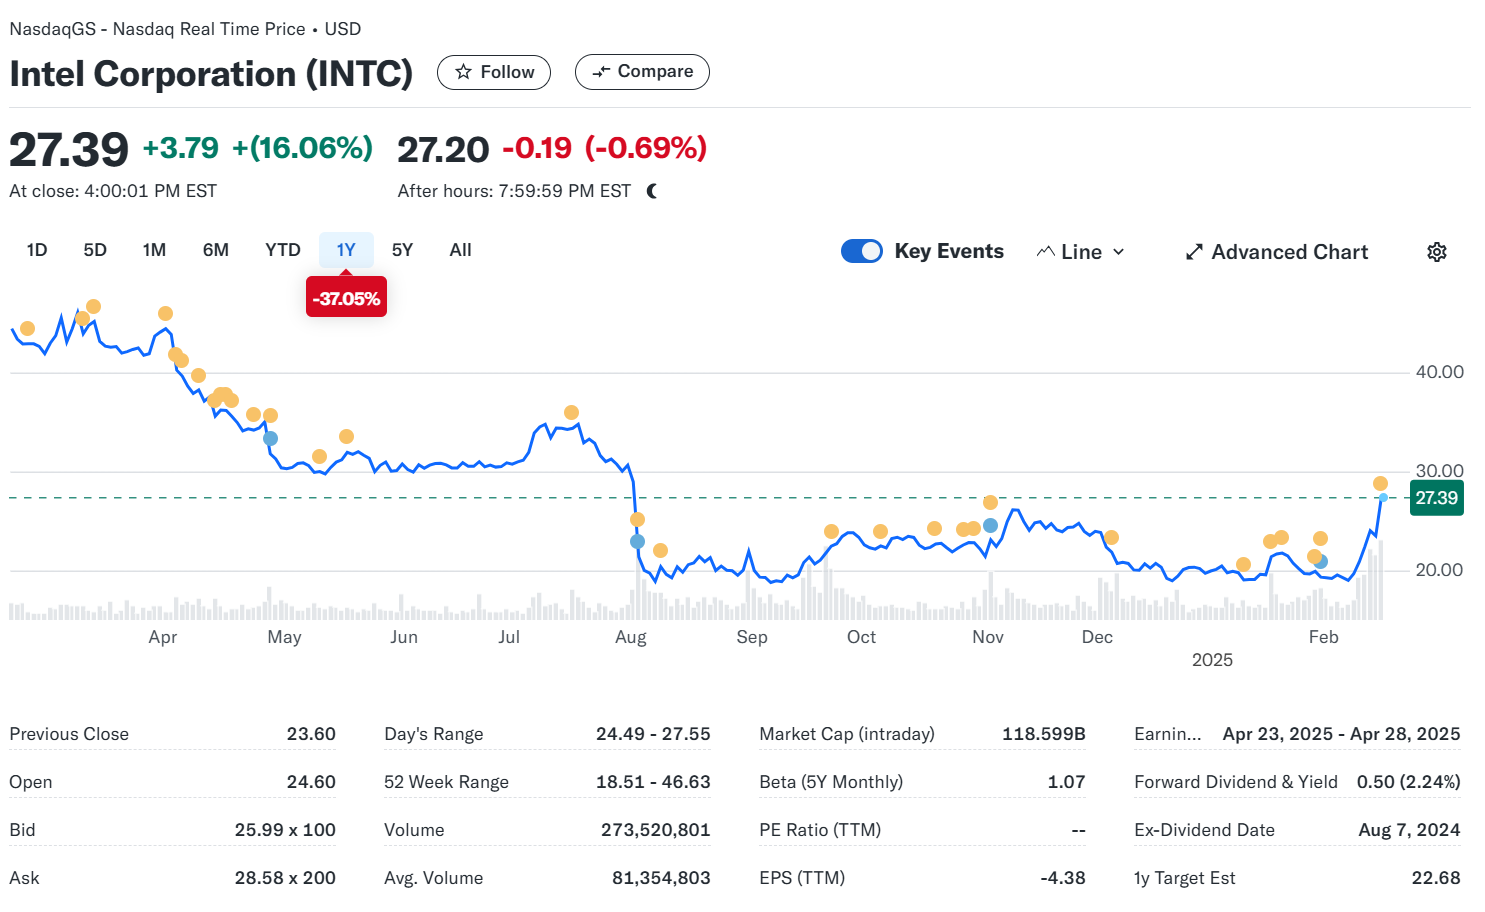Click the Market Cap value 118.599B

click(1044, 734)
